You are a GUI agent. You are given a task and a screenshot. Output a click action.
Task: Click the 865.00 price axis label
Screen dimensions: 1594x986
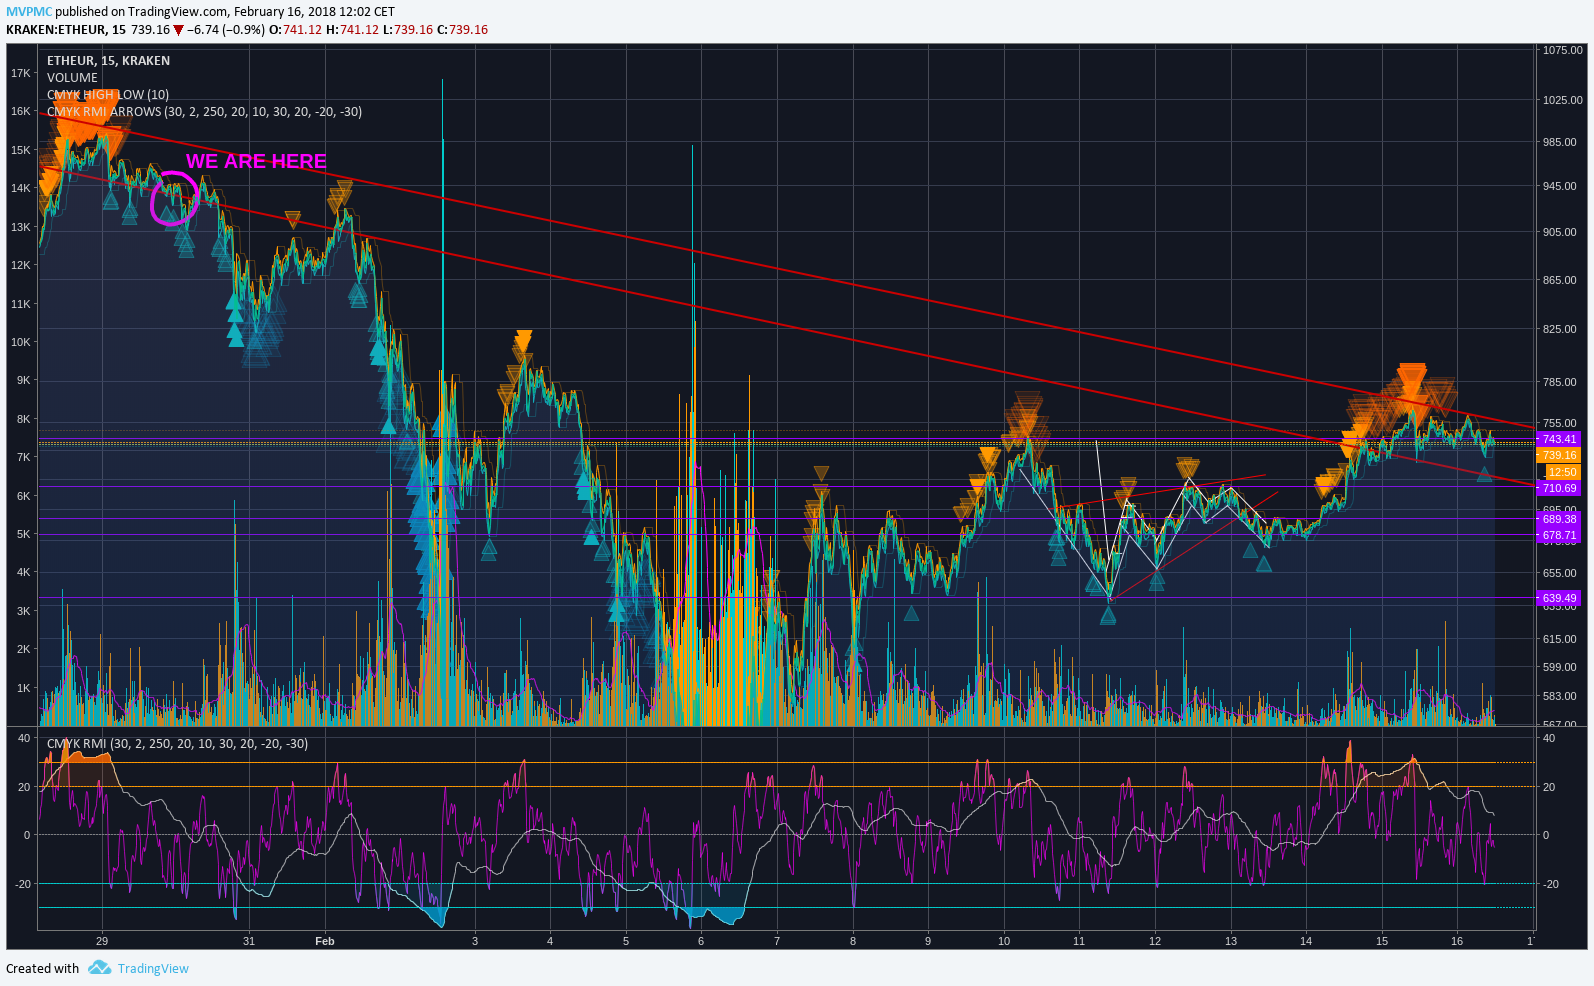tap(1559, 280)
